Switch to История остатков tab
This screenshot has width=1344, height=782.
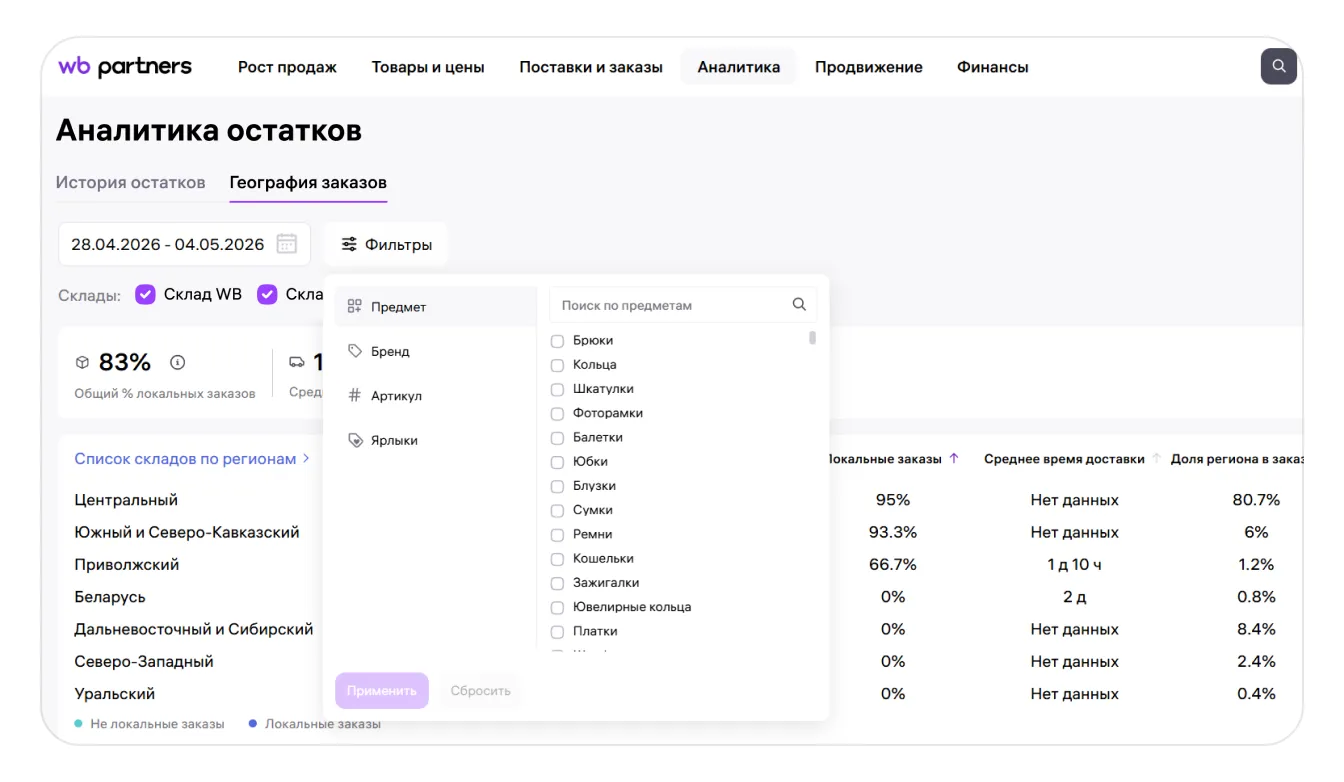pos(130,183)
